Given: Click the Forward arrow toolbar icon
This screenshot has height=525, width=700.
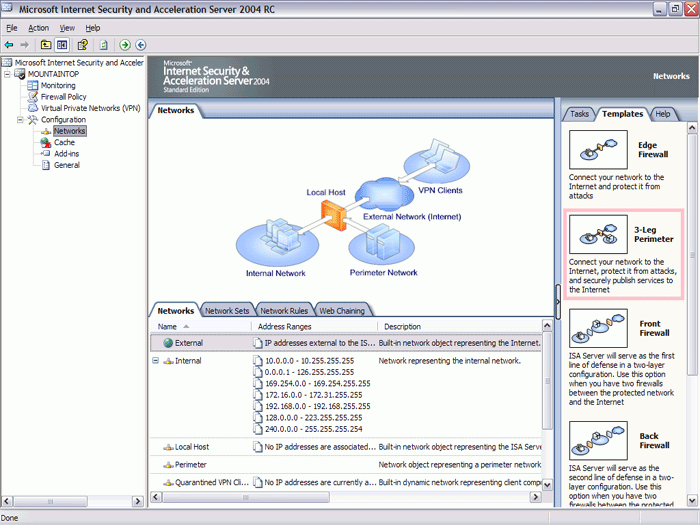Looking at the screenshot, I should (x=25, y=45).
